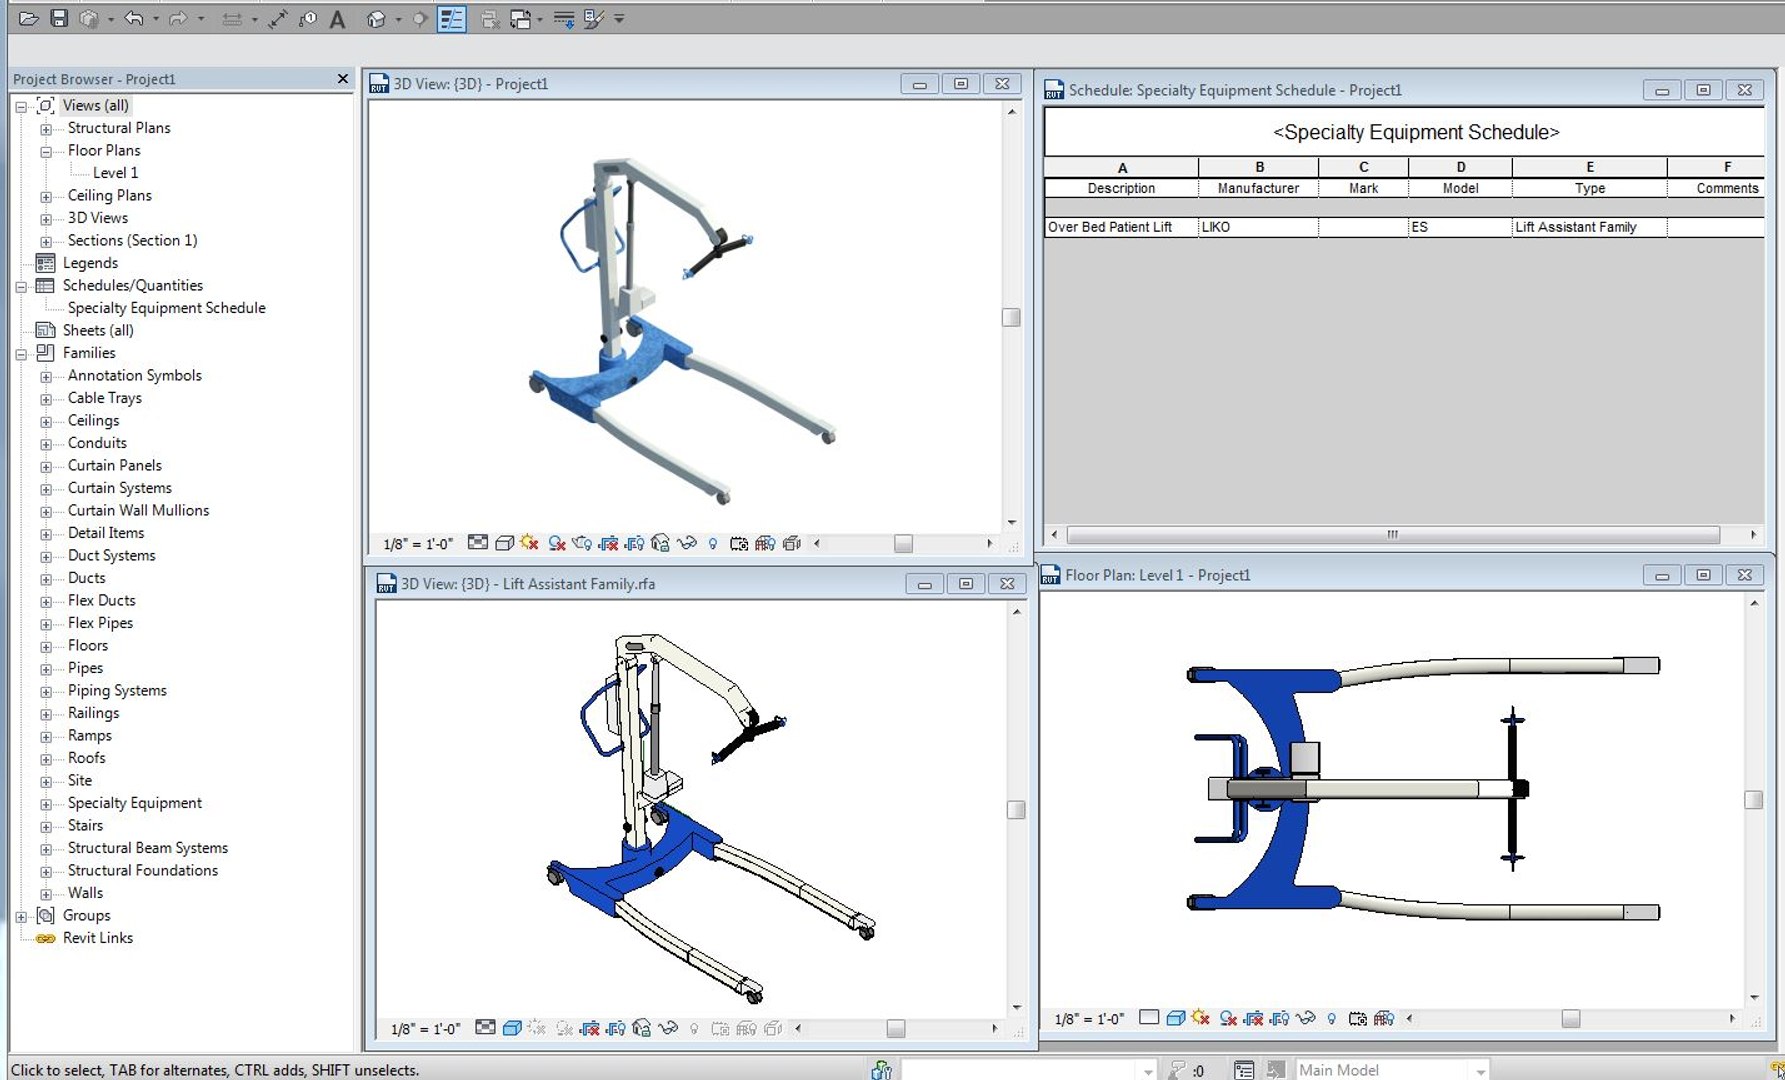Toggle Reveal Hidden Elements lightbulb in Floor Plan view

click(x=1332, y=1018)
